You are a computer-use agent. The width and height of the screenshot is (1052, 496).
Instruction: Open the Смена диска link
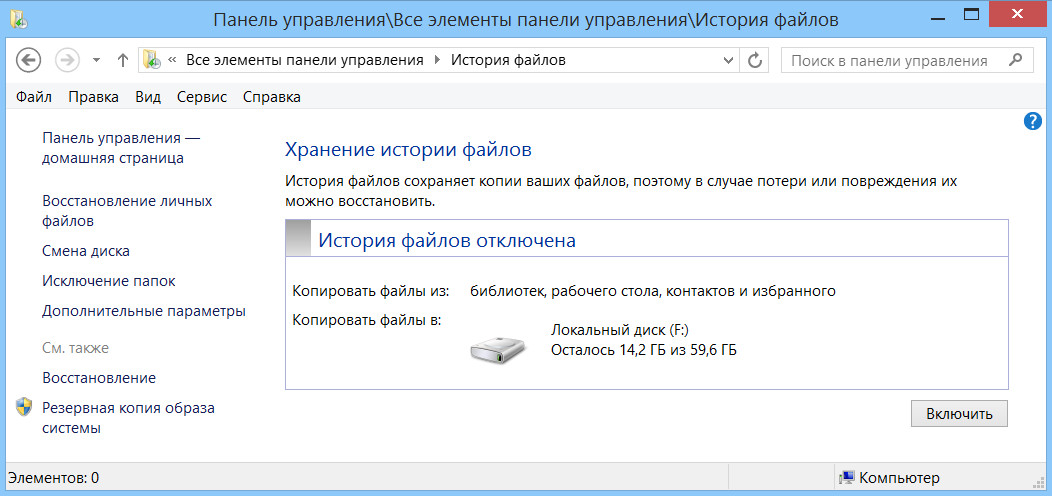[x=86, y=251]
